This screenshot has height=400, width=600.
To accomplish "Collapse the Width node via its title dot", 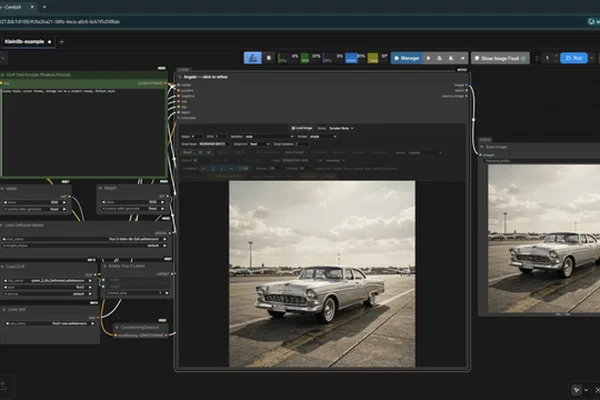I will [3, 189].
